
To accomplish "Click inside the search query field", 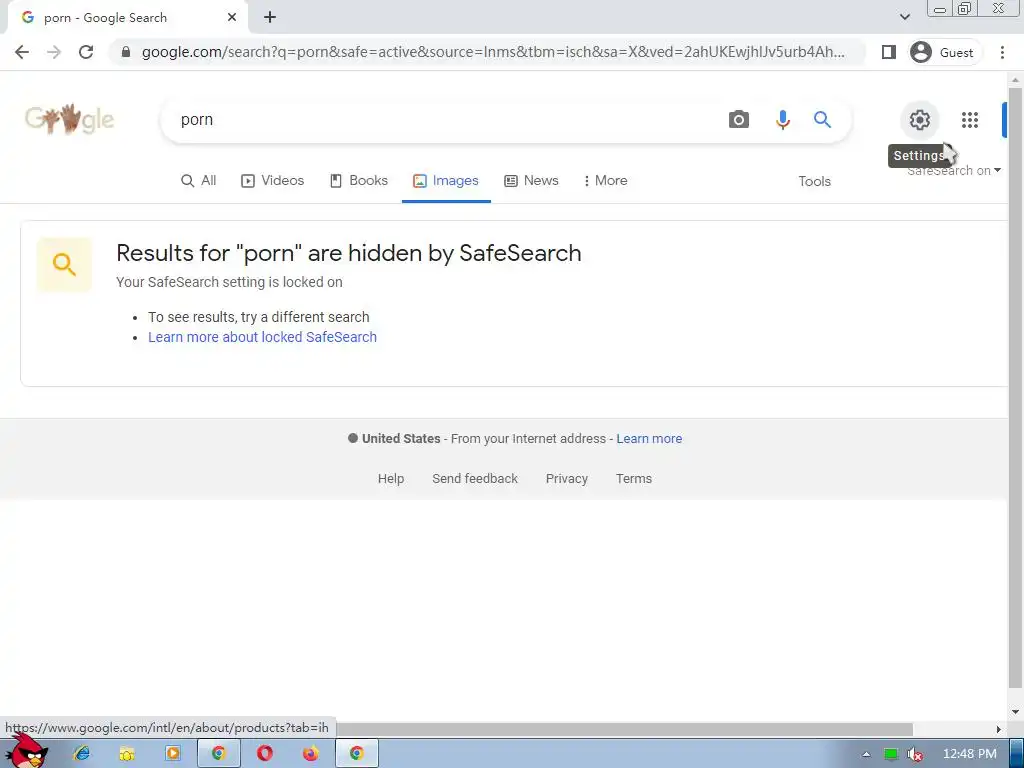I will [x=444, y=120].
